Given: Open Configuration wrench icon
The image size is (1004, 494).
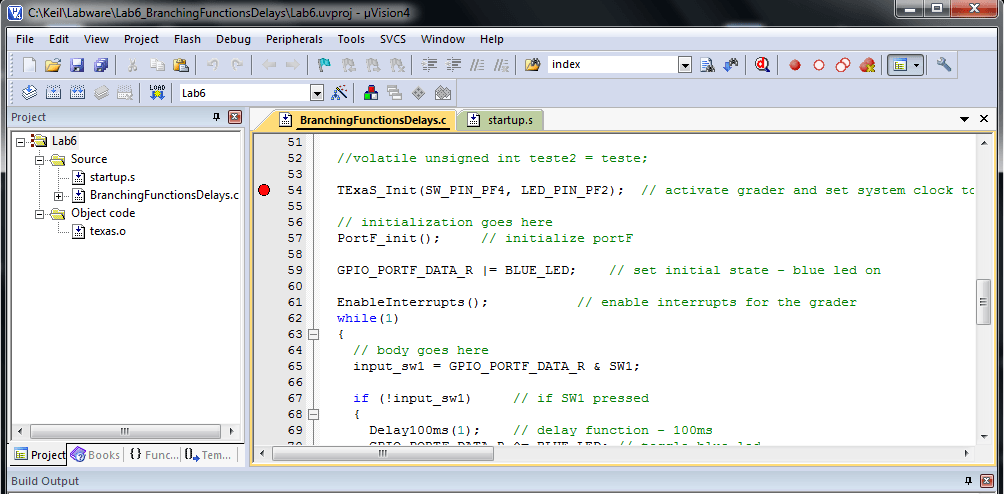Looking at the screenshot, I should coord(943,65).
